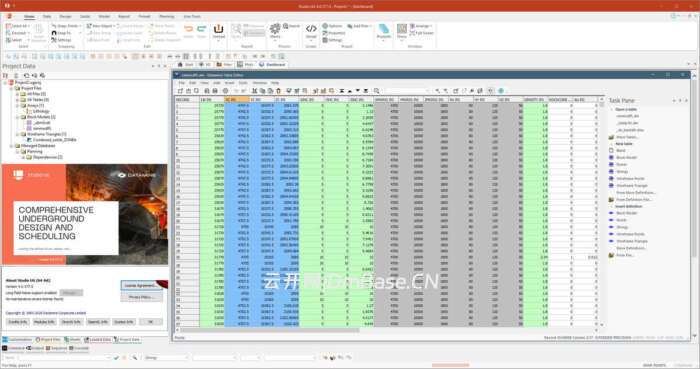700x369 pixels.
Task: Click the Search icon in Process group
Action: point(292,26)
